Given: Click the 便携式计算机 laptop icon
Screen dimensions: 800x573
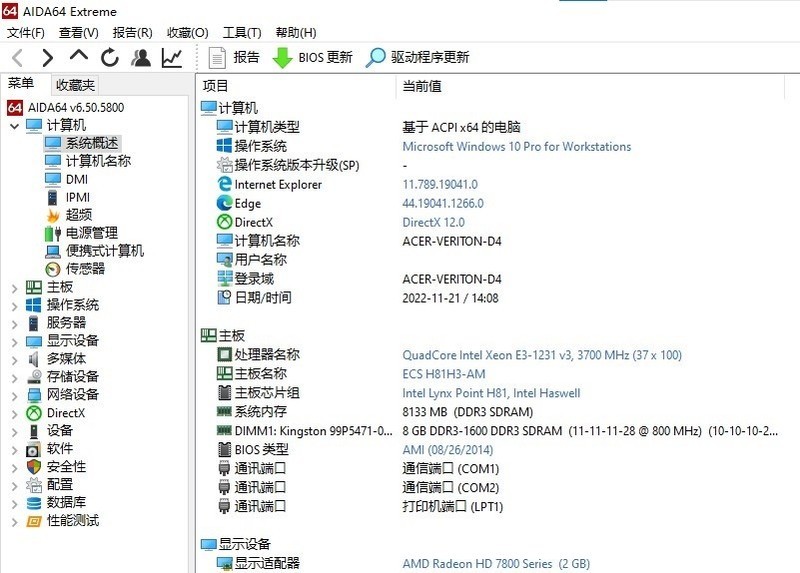Looking at the screenshot, I should tap(53, 252).
